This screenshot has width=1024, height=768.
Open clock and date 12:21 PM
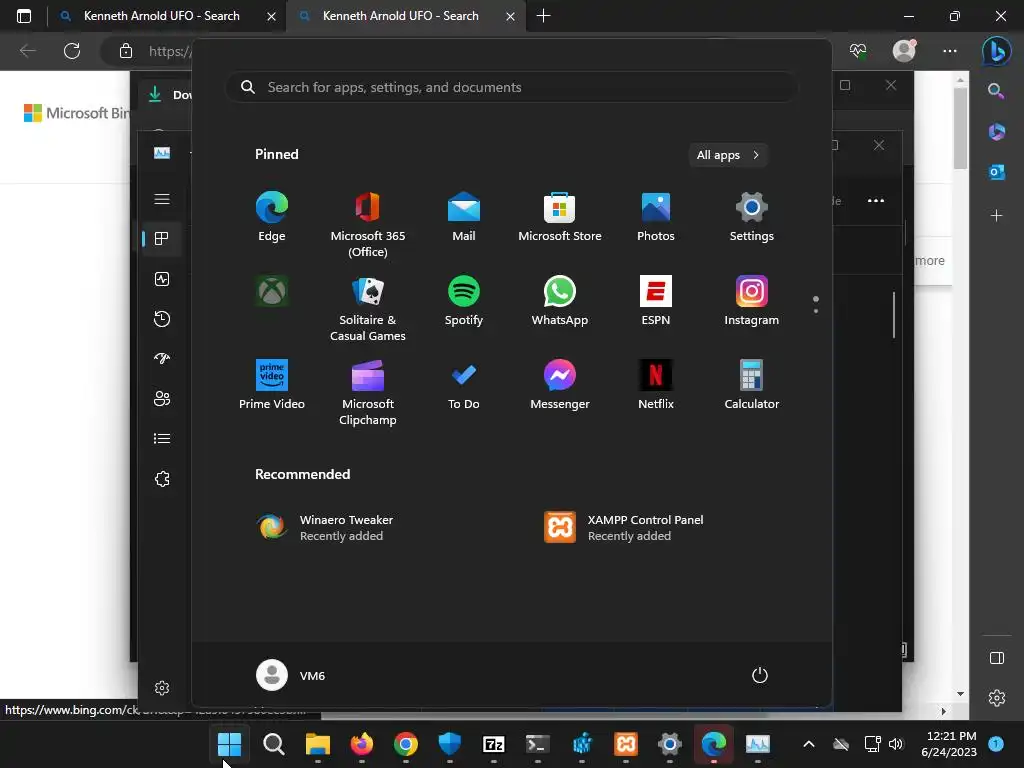[949, 743]
